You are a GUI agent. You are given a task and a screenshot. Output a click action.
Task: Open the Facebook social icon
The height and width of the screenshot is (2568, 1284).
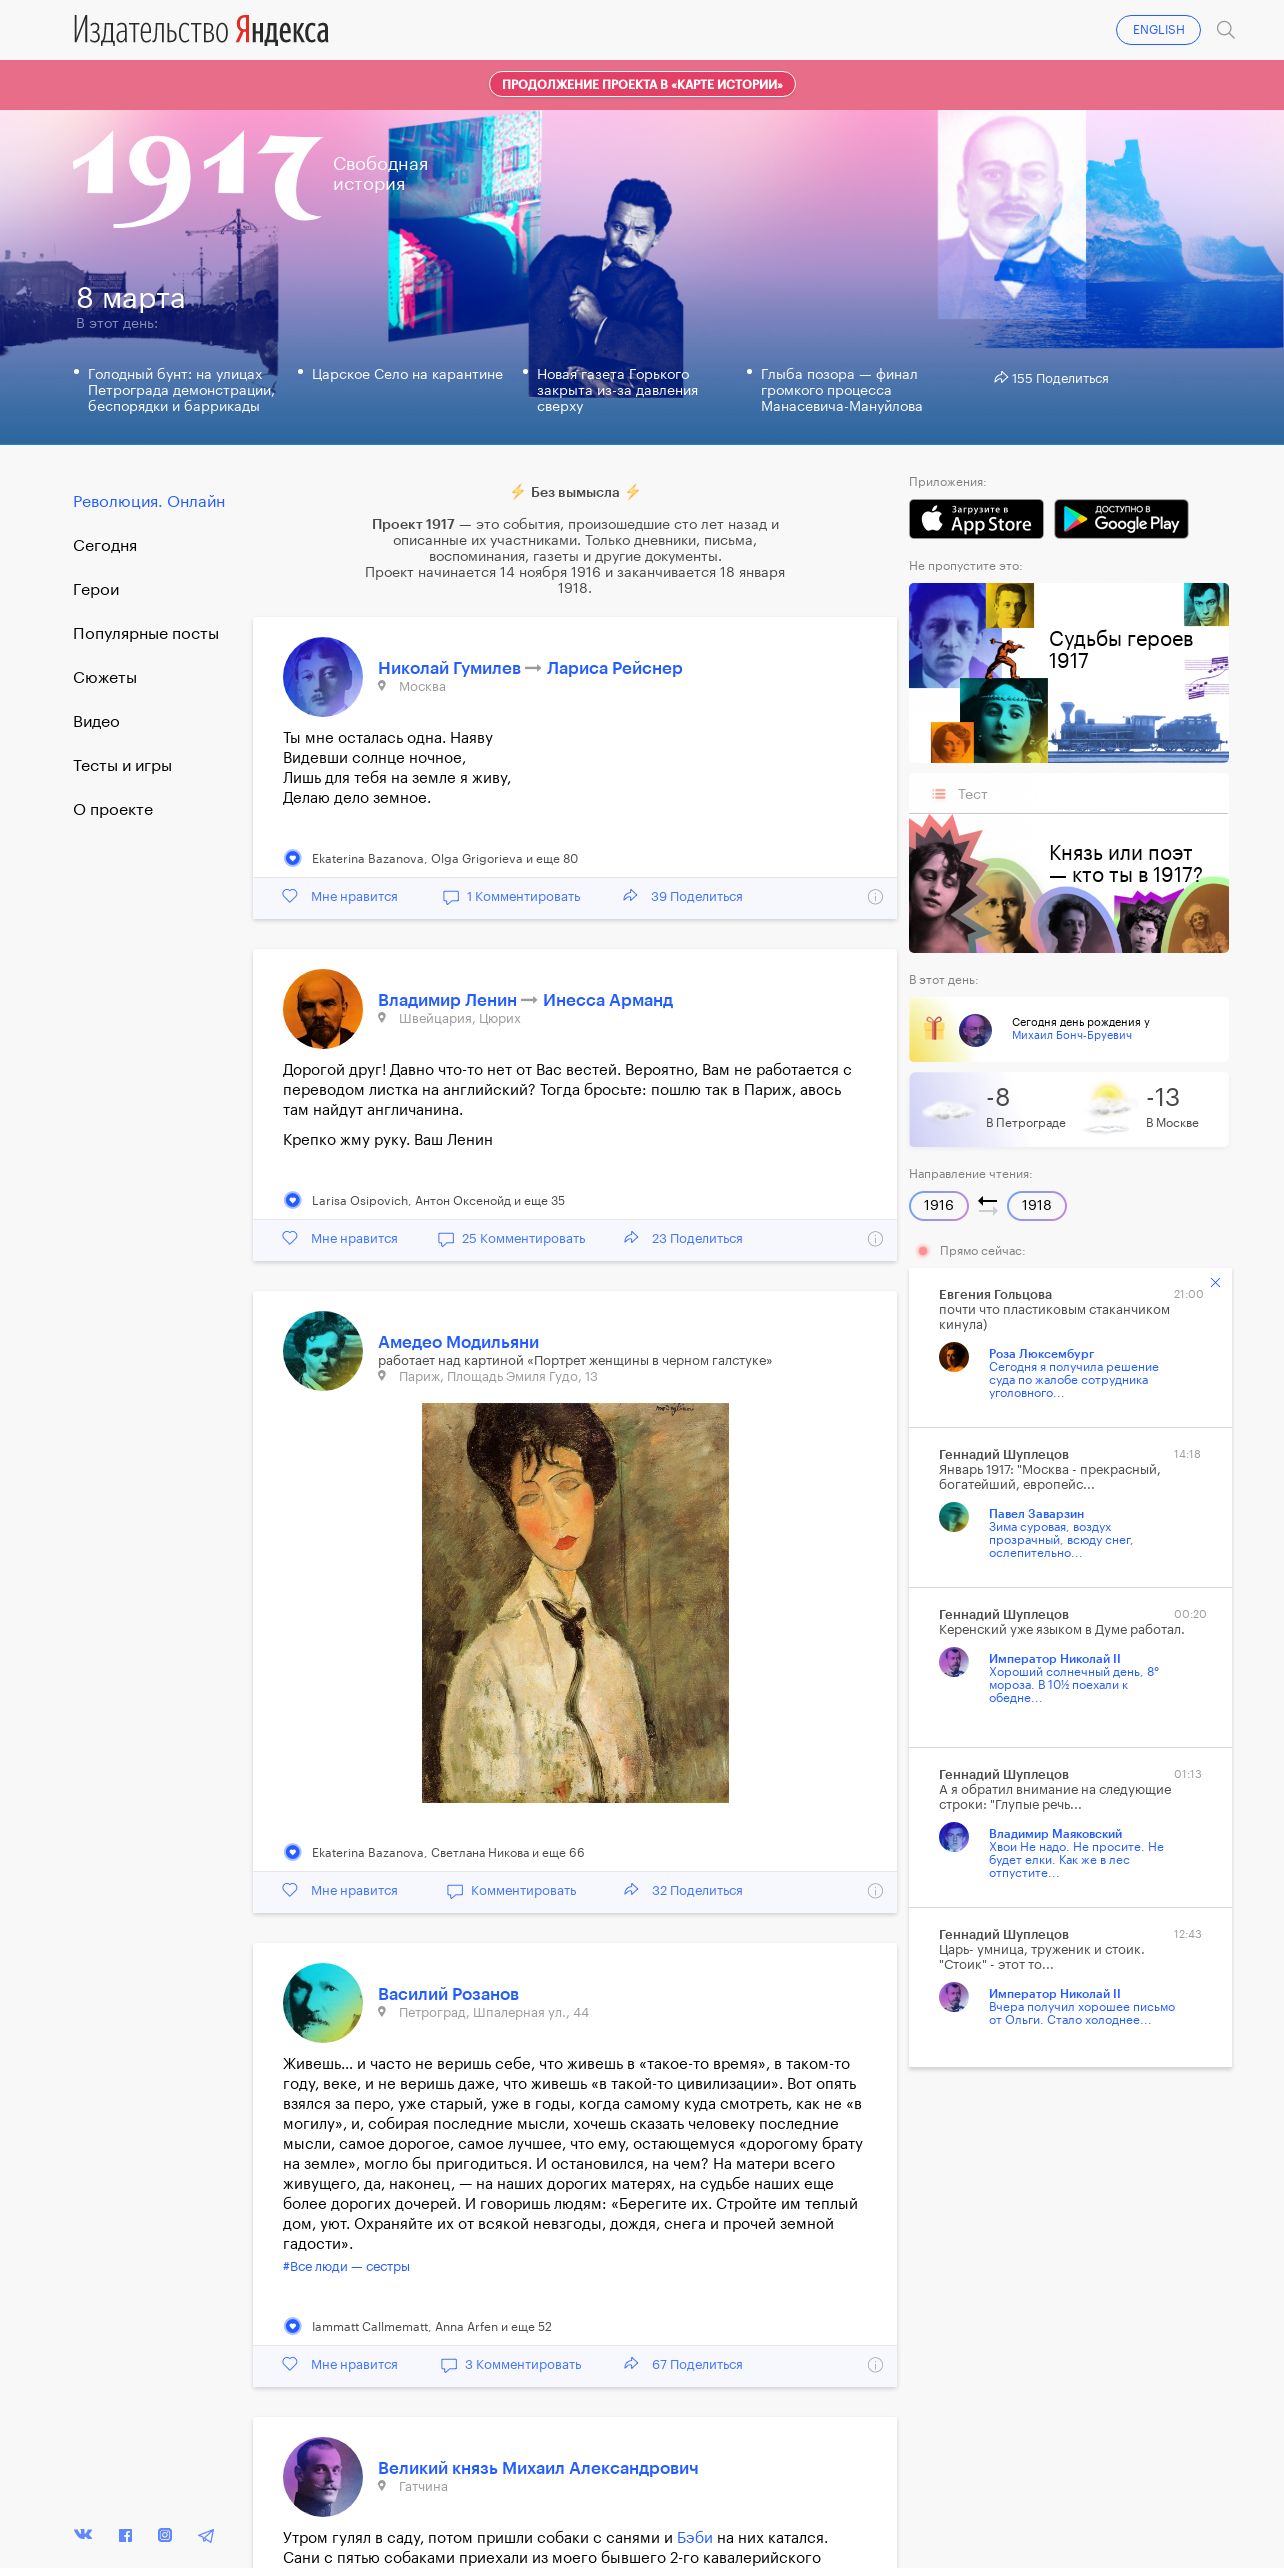(125, 2535)
